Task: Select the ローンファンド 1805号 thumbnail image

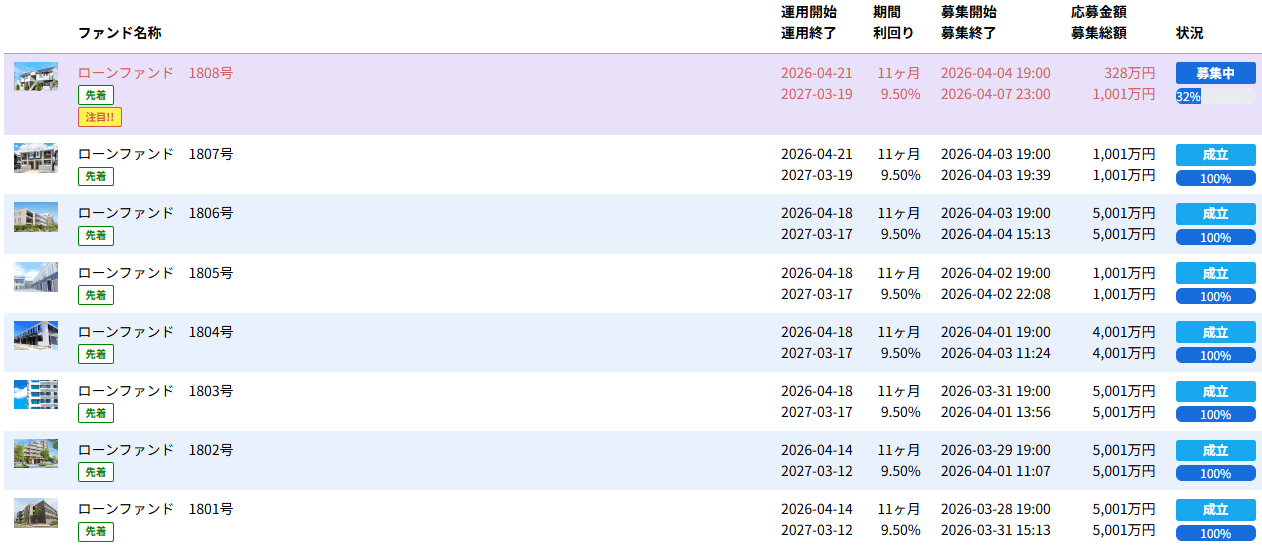Action: click(35, 277)
